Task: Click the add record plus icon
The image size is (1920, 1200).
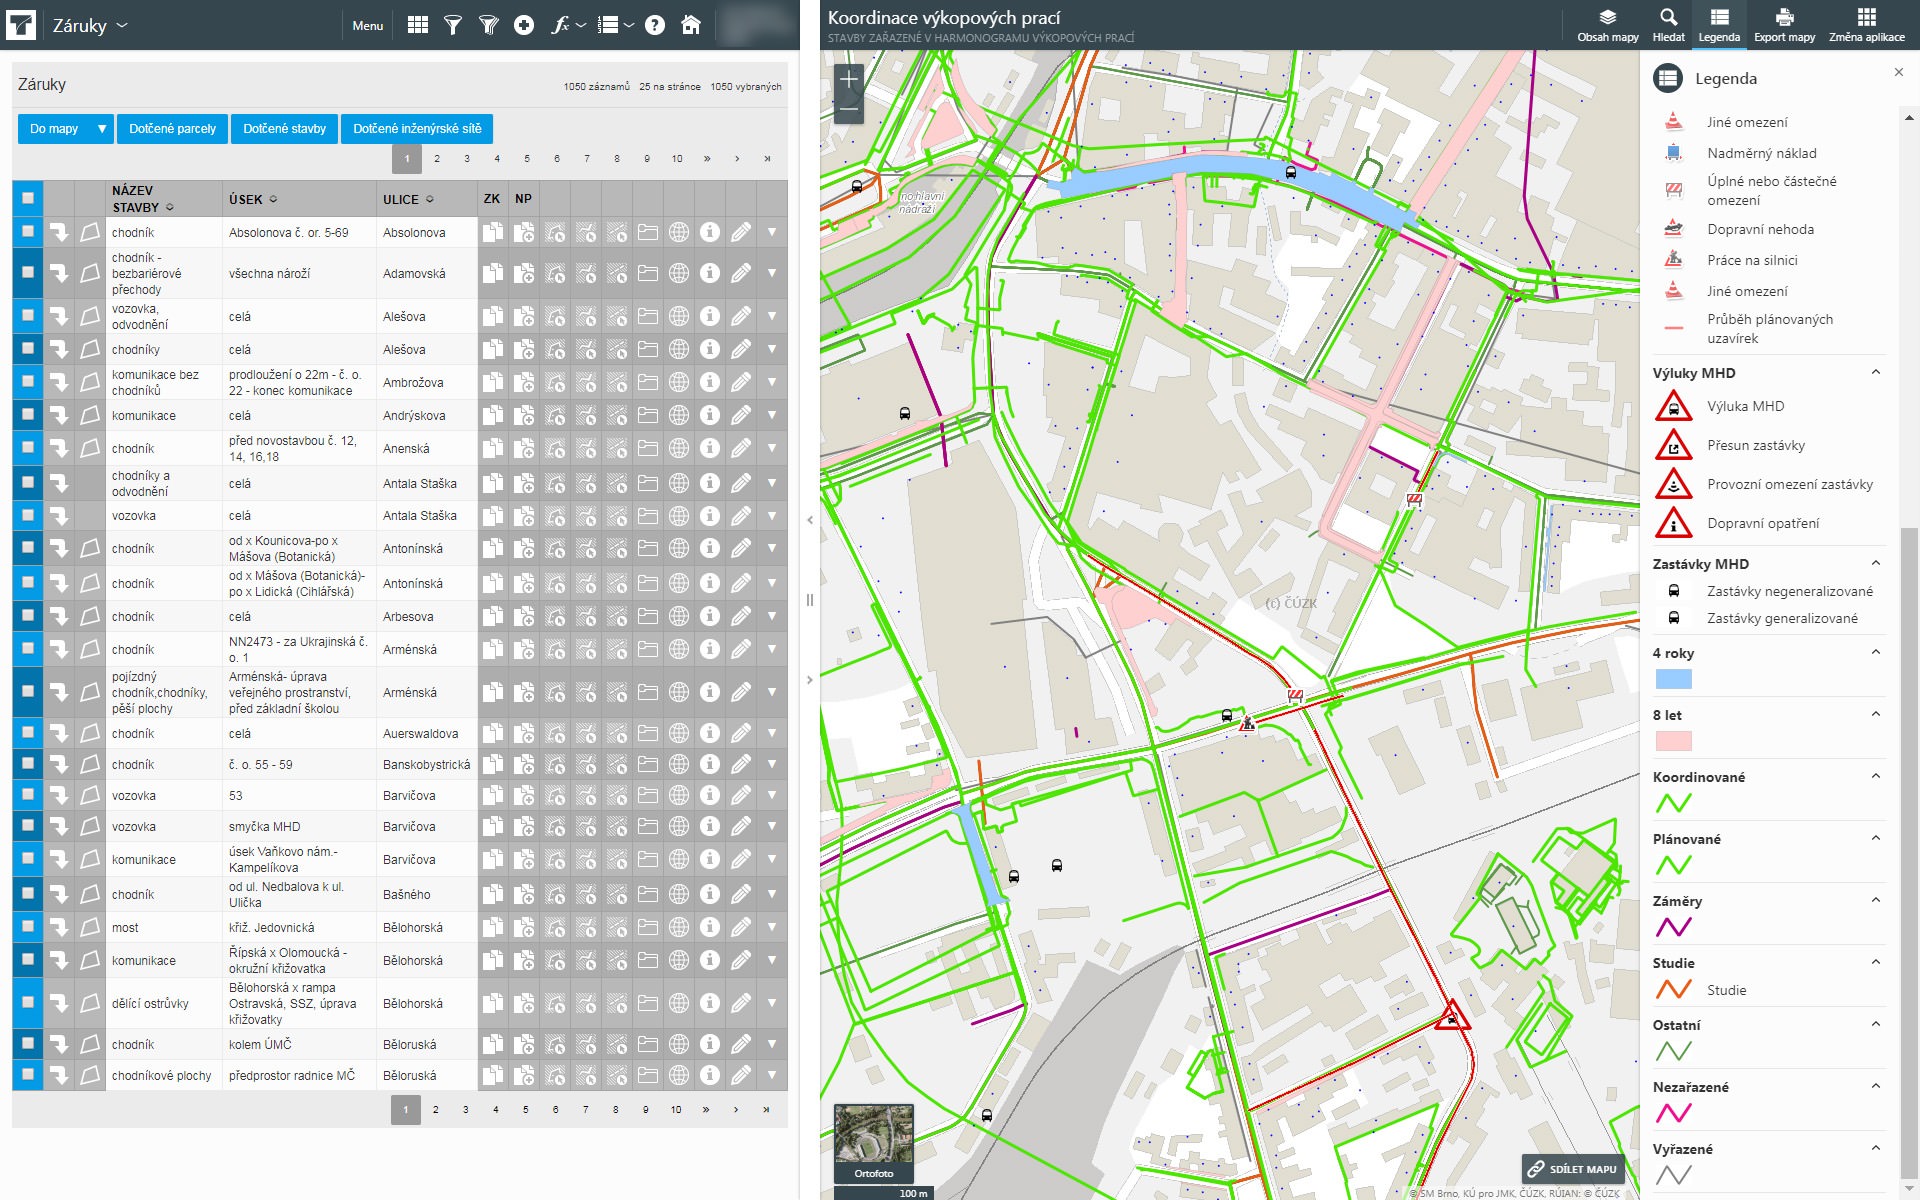Action: (x=524, y=25)
